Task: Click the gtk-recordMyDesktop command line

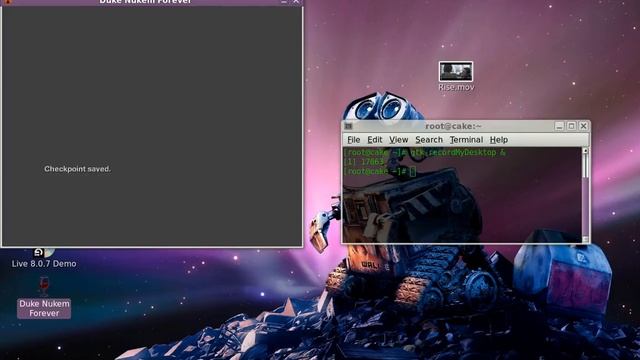Action: coord(424,152)
